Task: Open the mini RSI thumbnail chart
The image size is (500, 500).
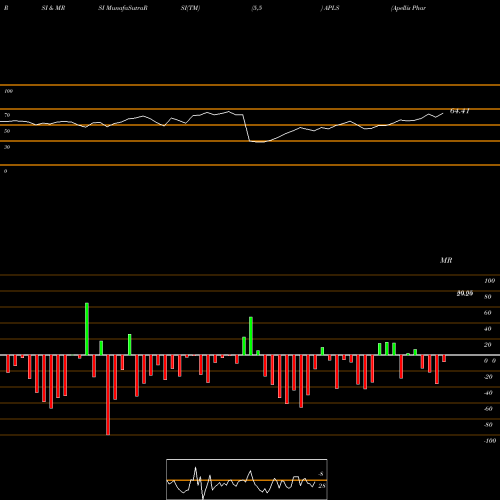Action: click(x=247, y=479)
